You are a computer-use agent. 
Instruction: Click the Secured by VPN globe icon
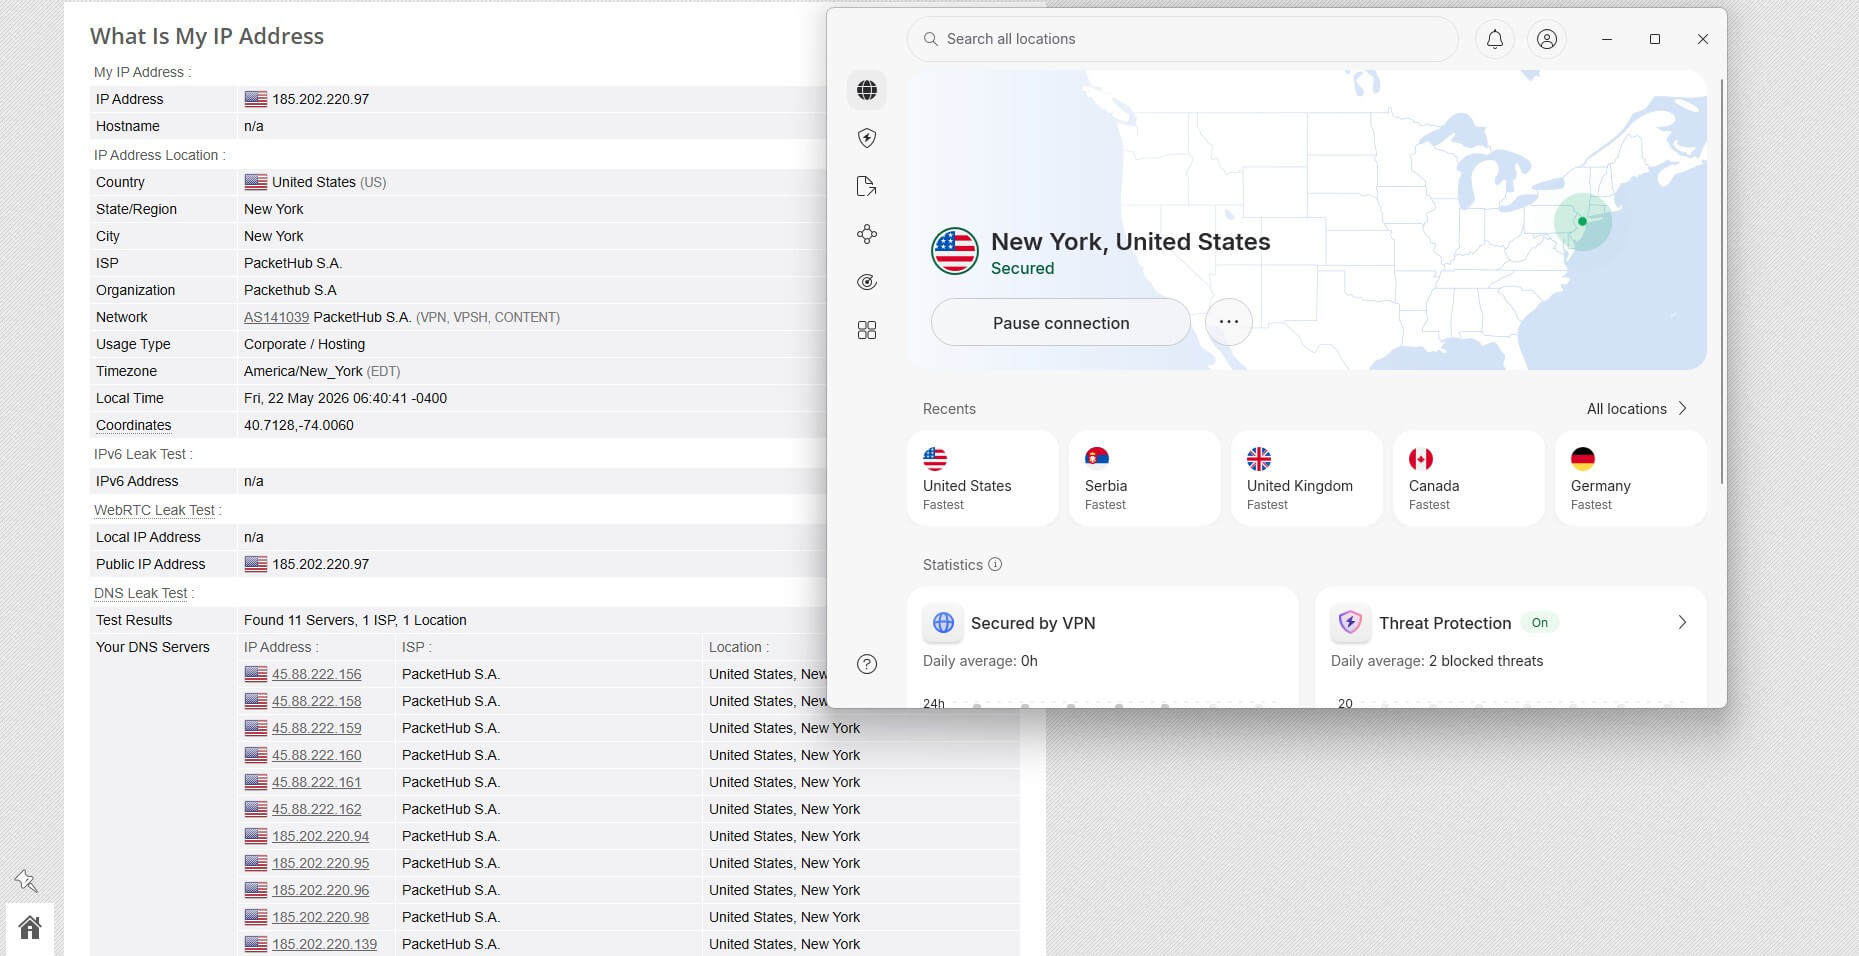click(943, 623)
